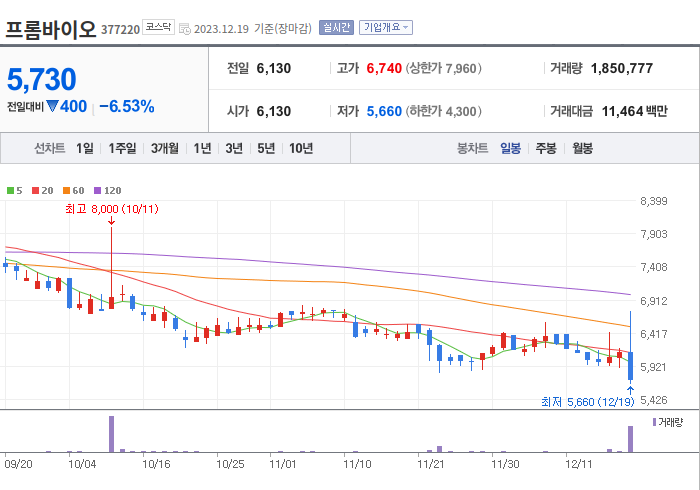The width and height of the screenshot is (700, 490).
Task: Click the purple 120-day average legend swatch
Action: 97,191
